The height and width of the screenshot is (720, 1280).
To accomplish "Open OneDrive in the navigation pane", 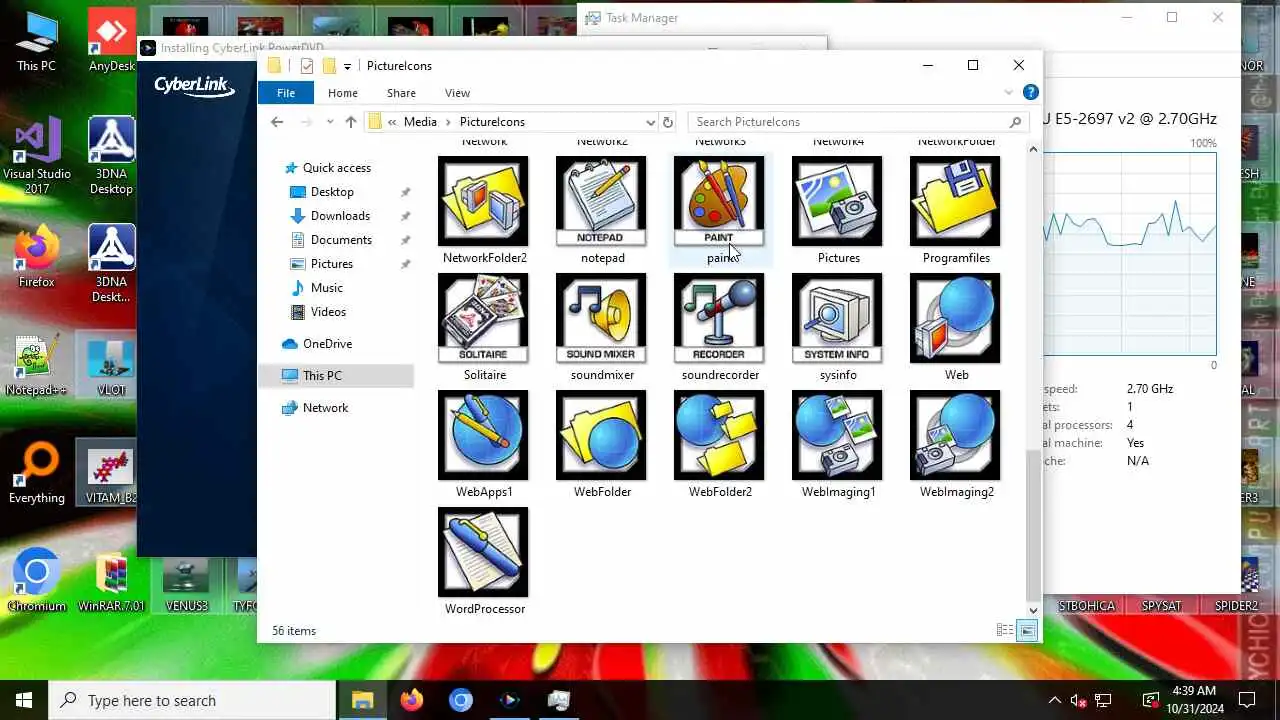I will tap(327, 344).
